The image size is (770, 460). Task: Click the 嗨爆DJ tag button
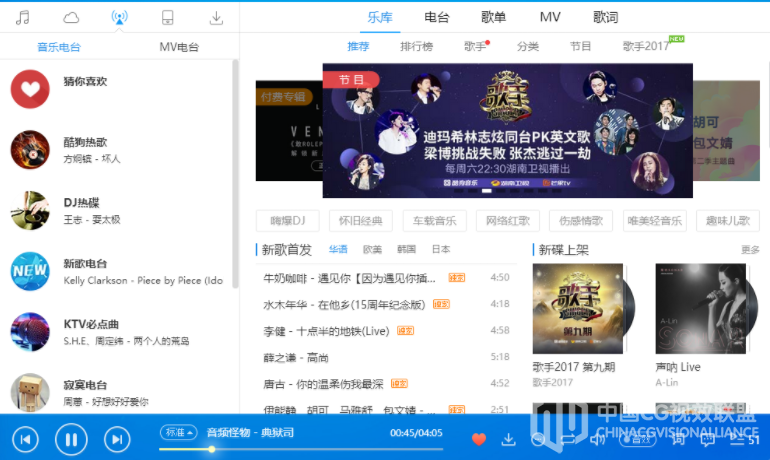click(x=288, y=221)
